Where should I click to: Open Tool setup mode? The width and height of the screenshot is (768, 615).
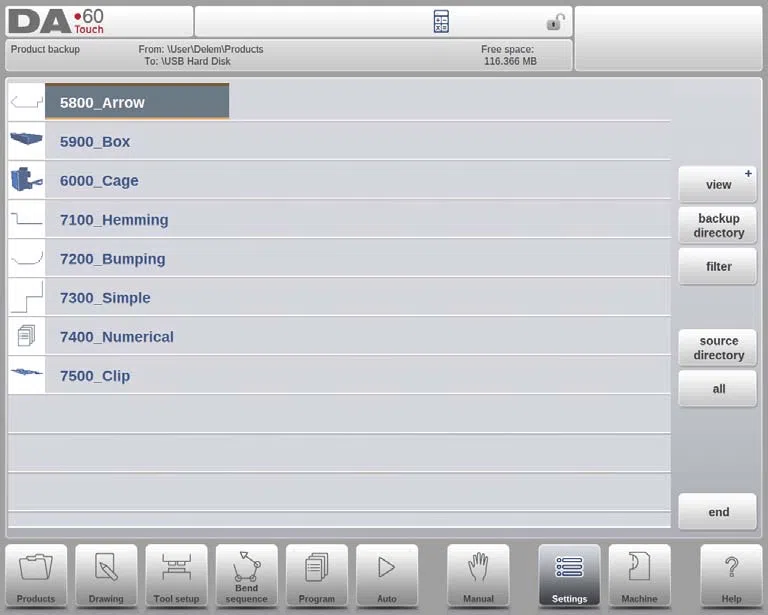pyautogui.click(x=176, y=576)
